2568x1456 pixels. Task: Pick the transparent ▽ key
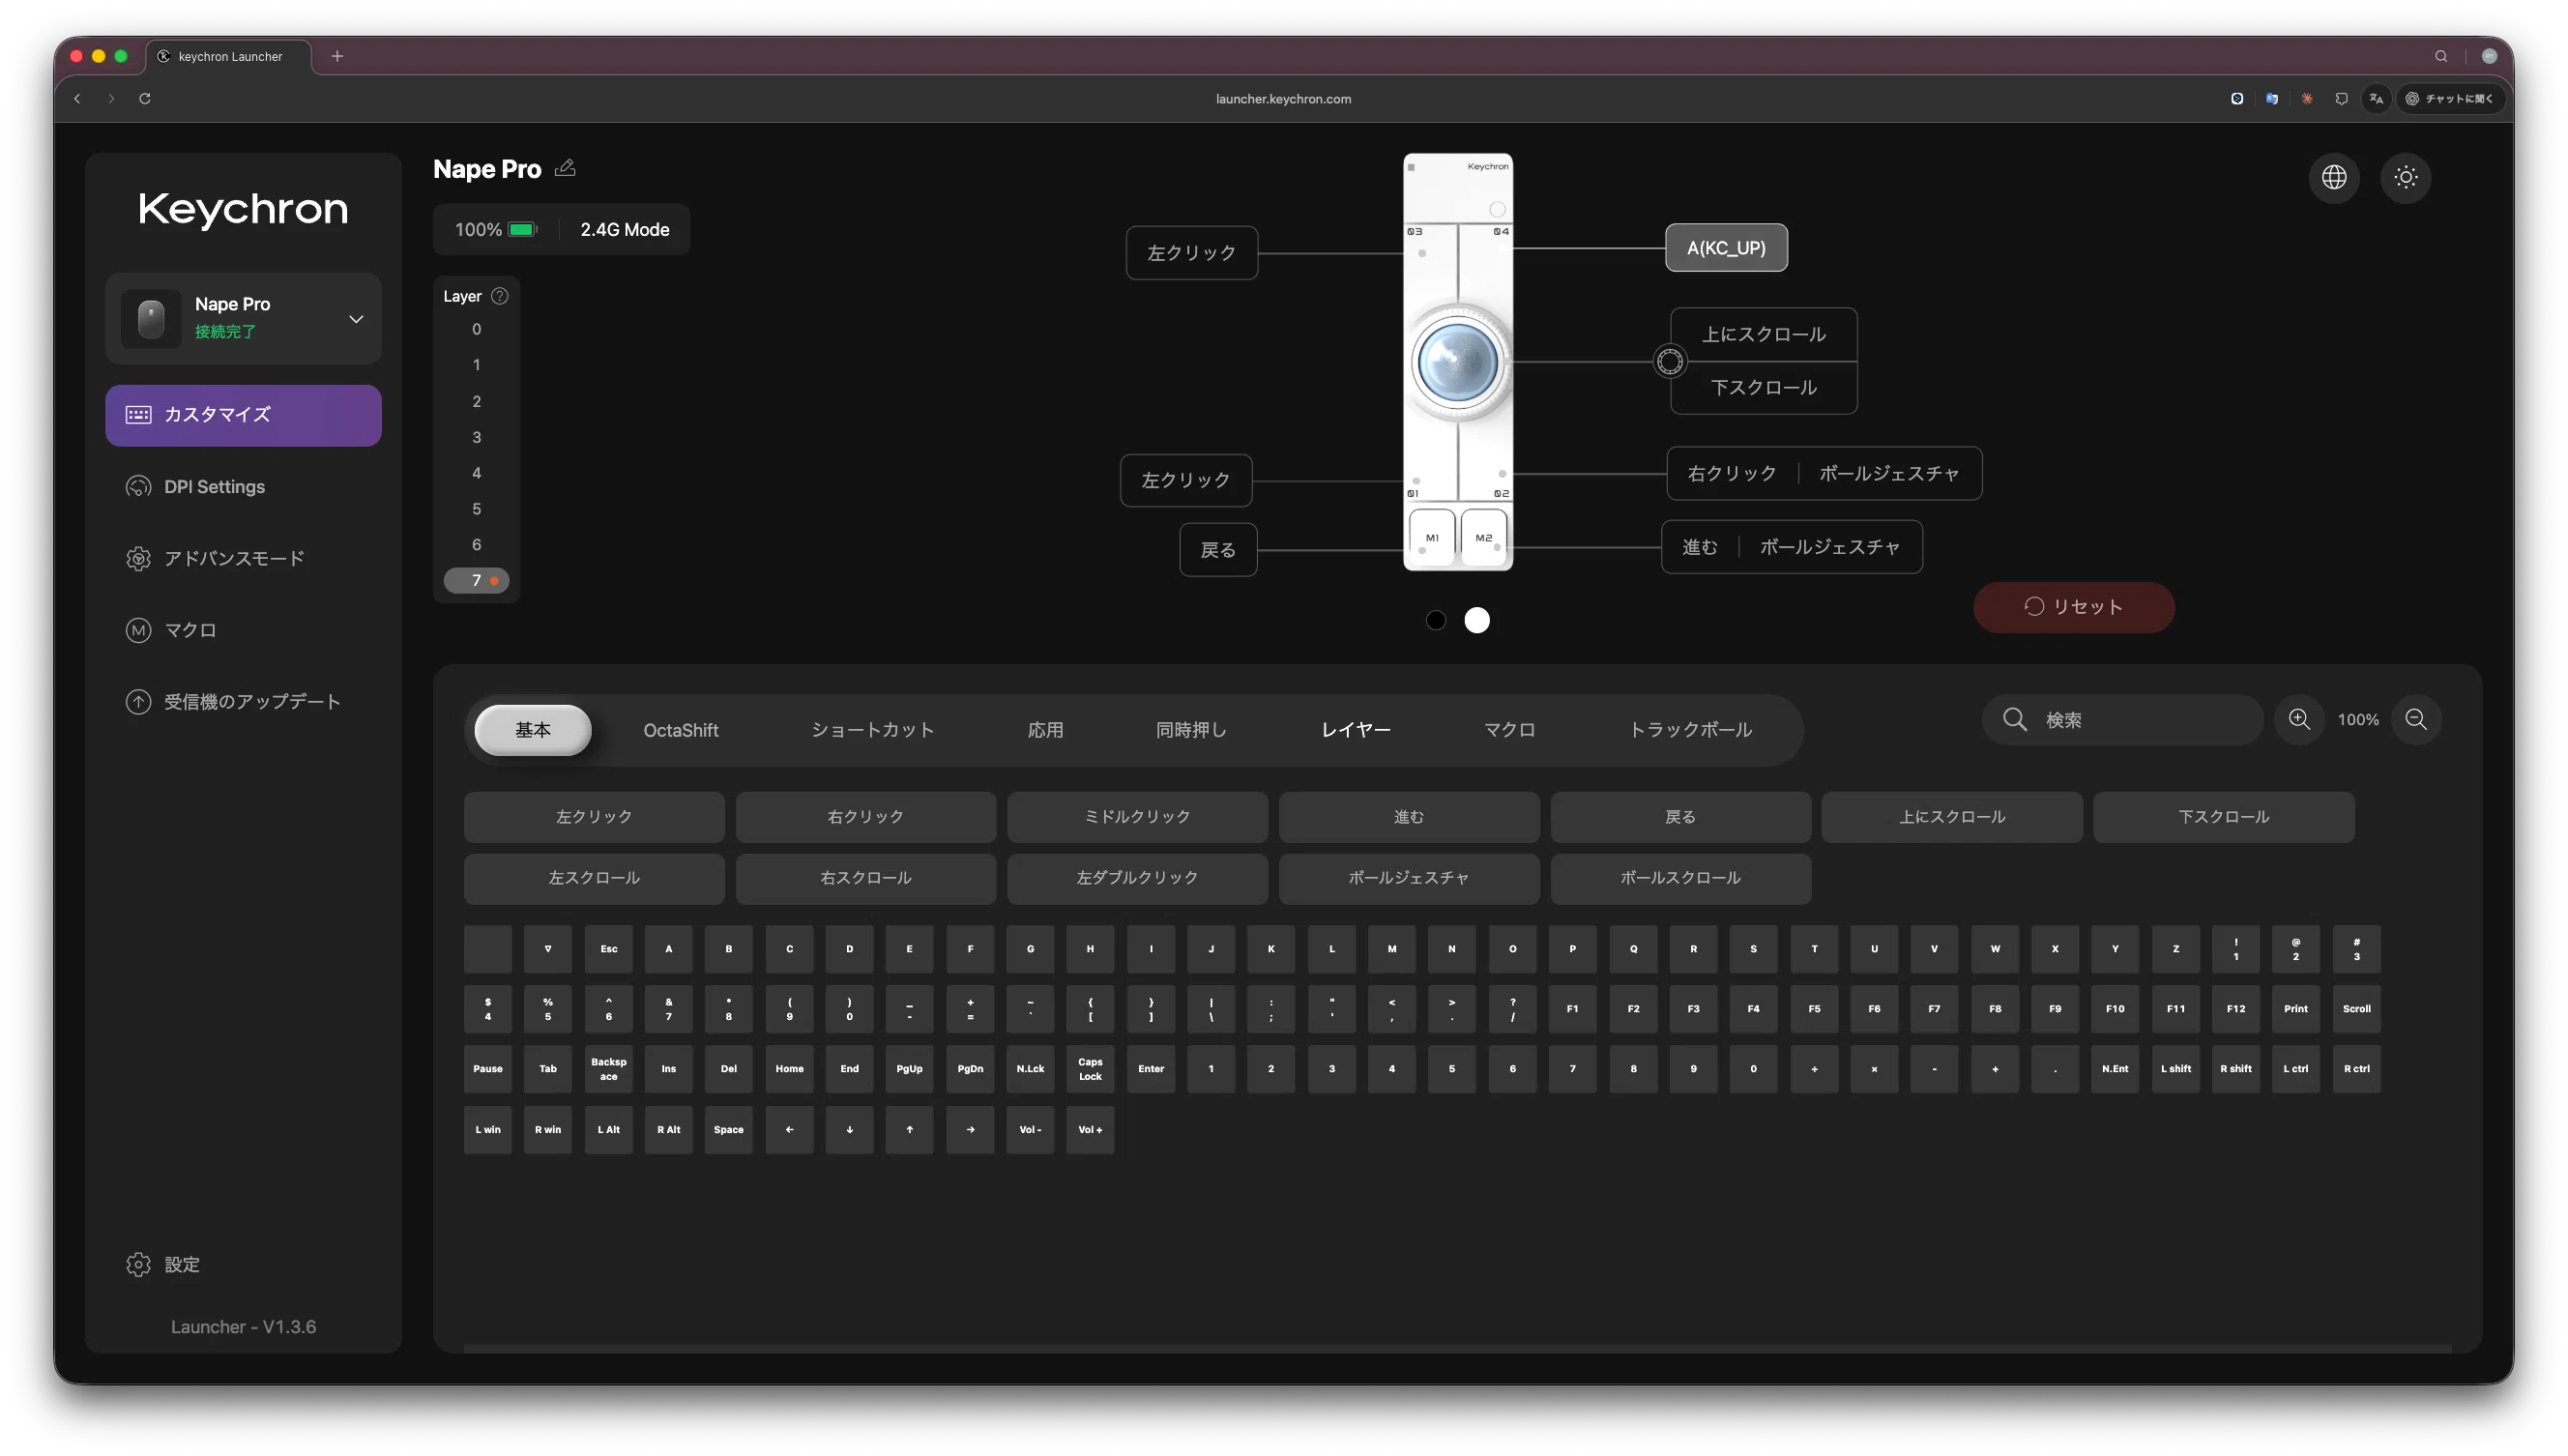tap(548, 949)
